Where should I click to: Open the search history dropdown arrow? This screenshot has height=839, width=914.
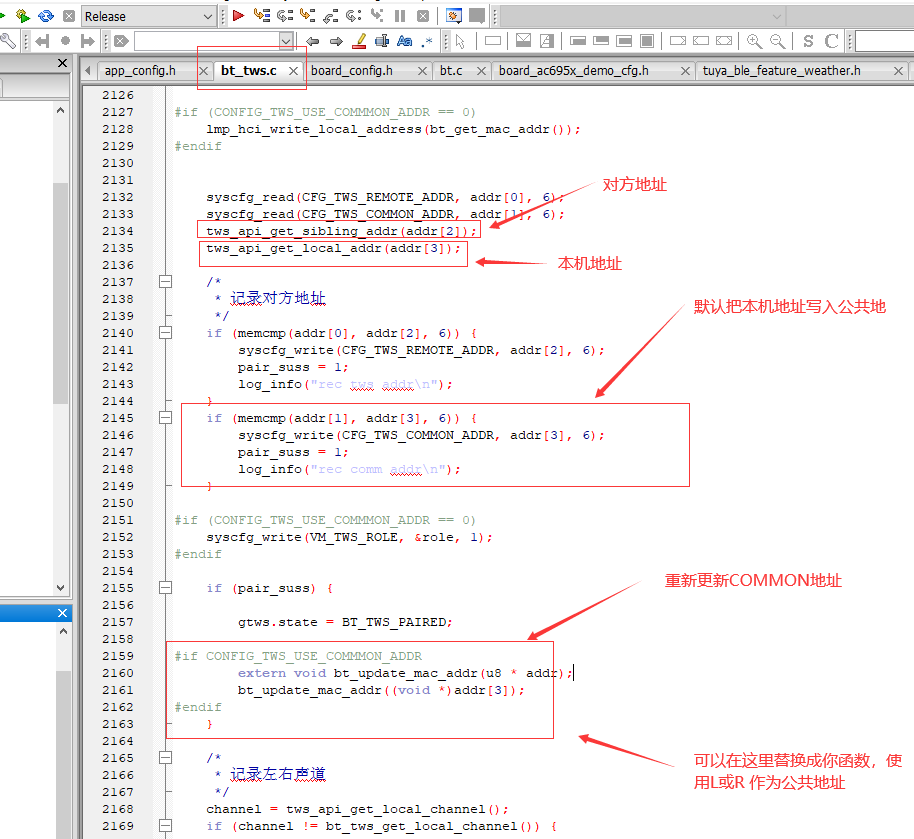point(286,41)
